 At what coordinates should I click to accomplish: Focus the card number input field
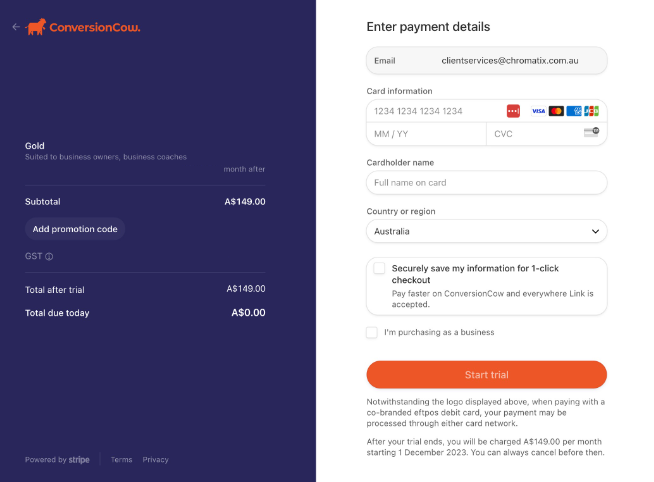436,111
